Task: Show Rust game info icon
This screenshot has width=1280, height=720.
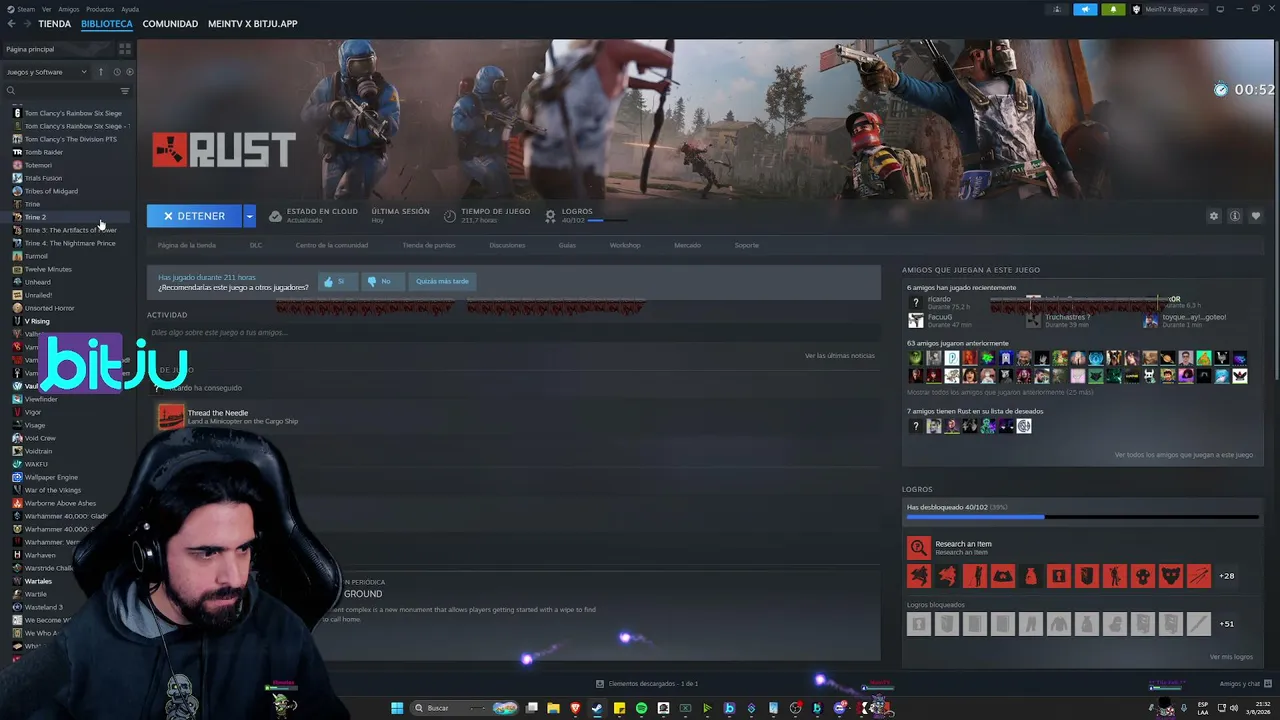Action: pos(1235,216)
